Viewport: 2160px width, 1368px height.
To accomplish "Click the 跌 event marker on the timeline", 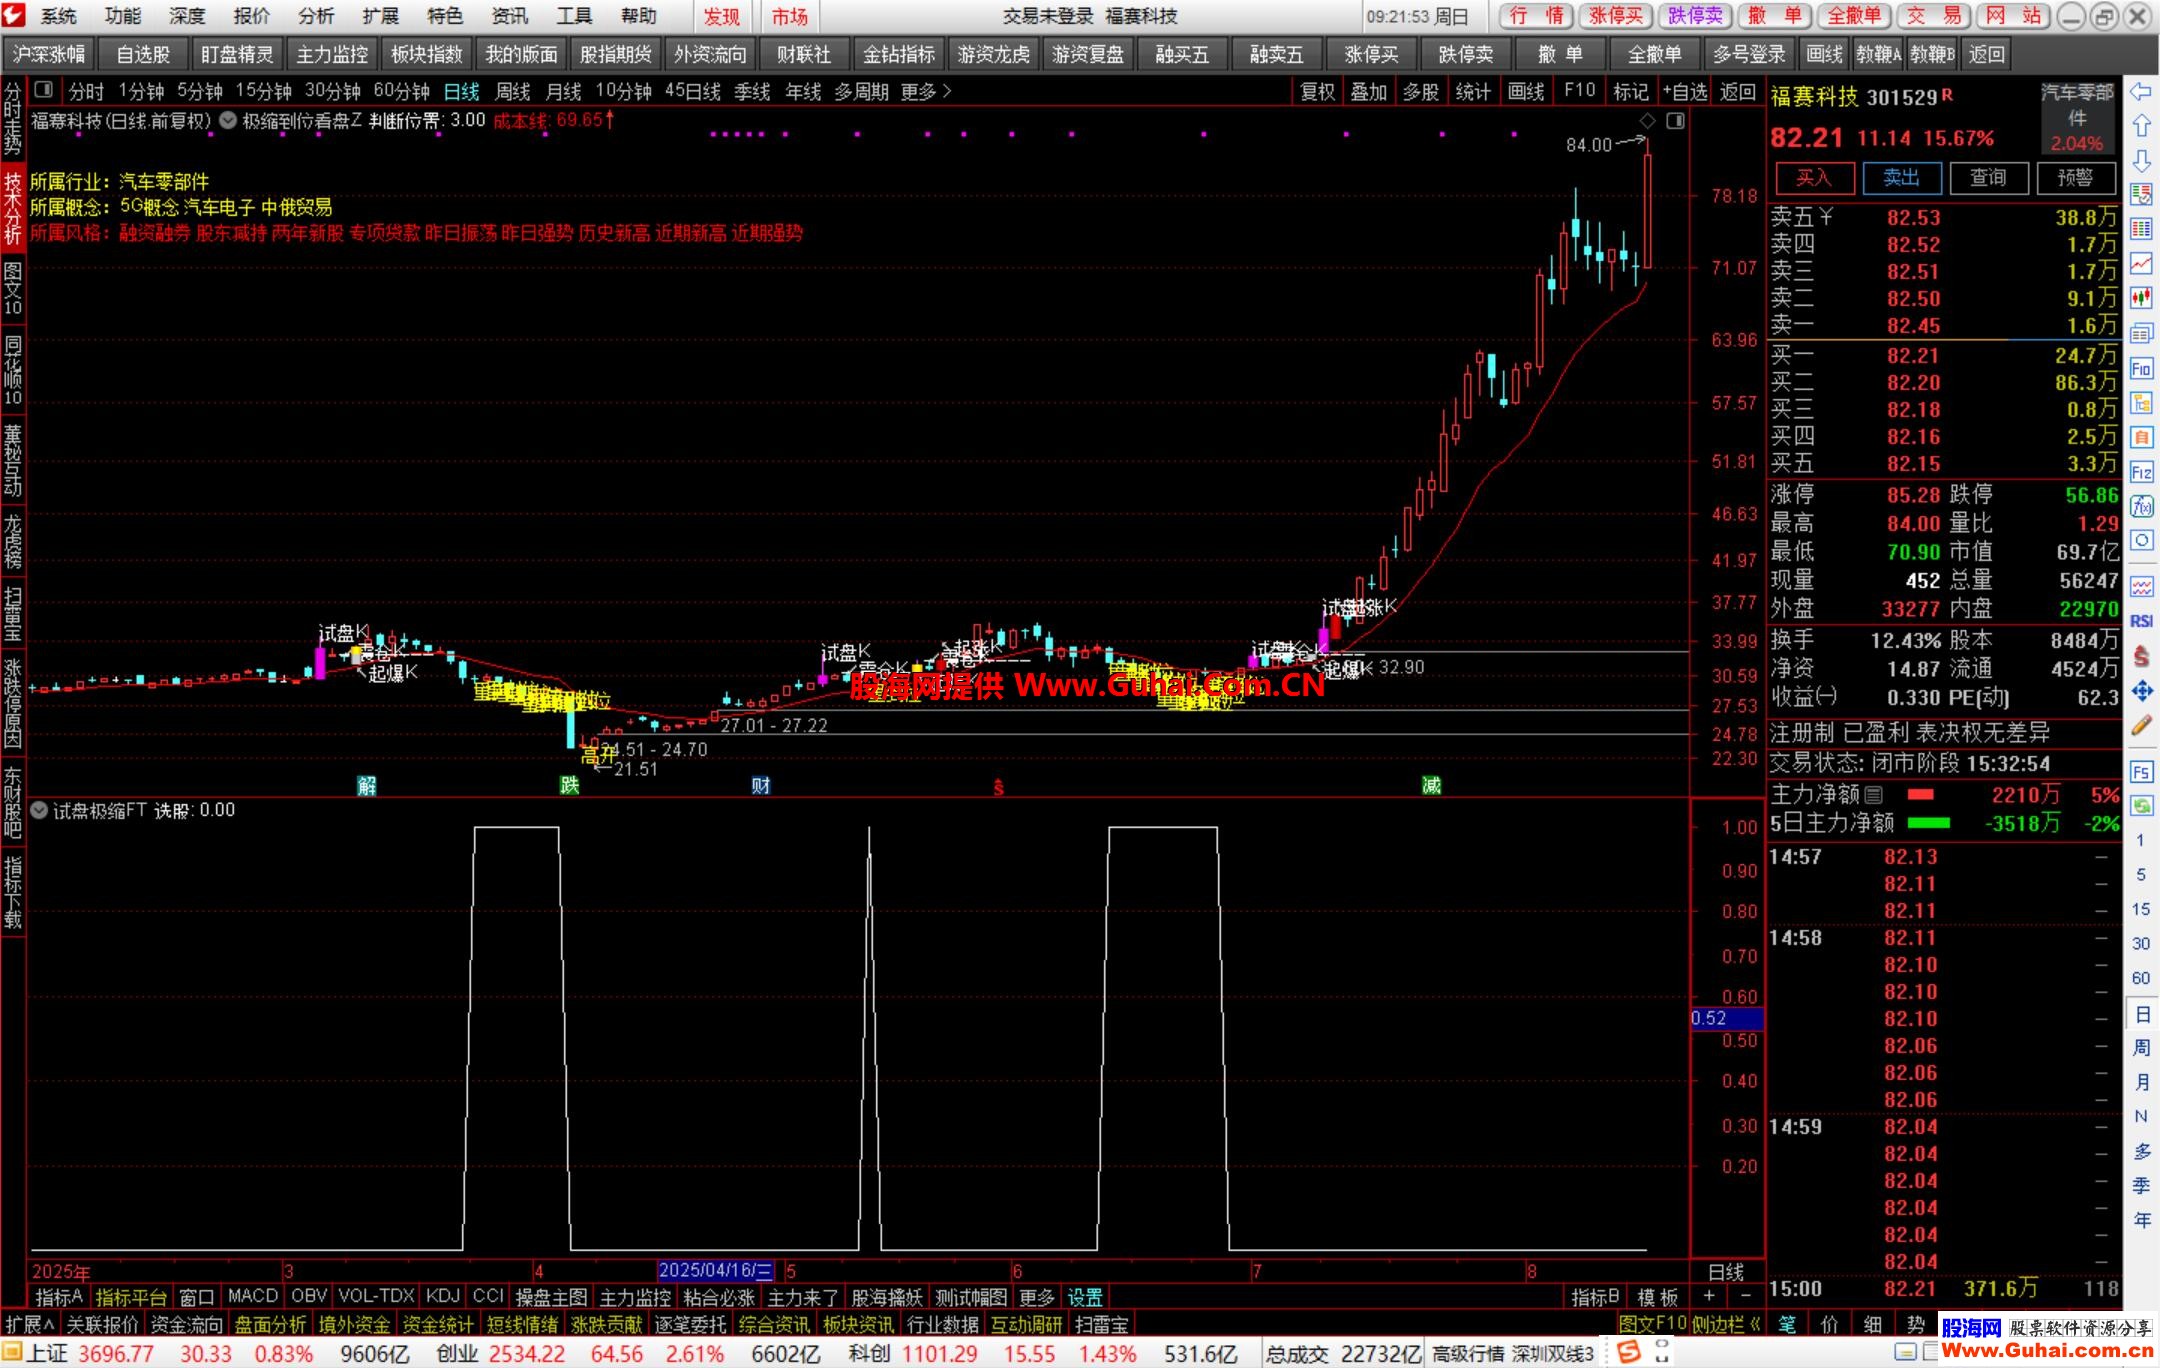I will [x=569, y=786].
